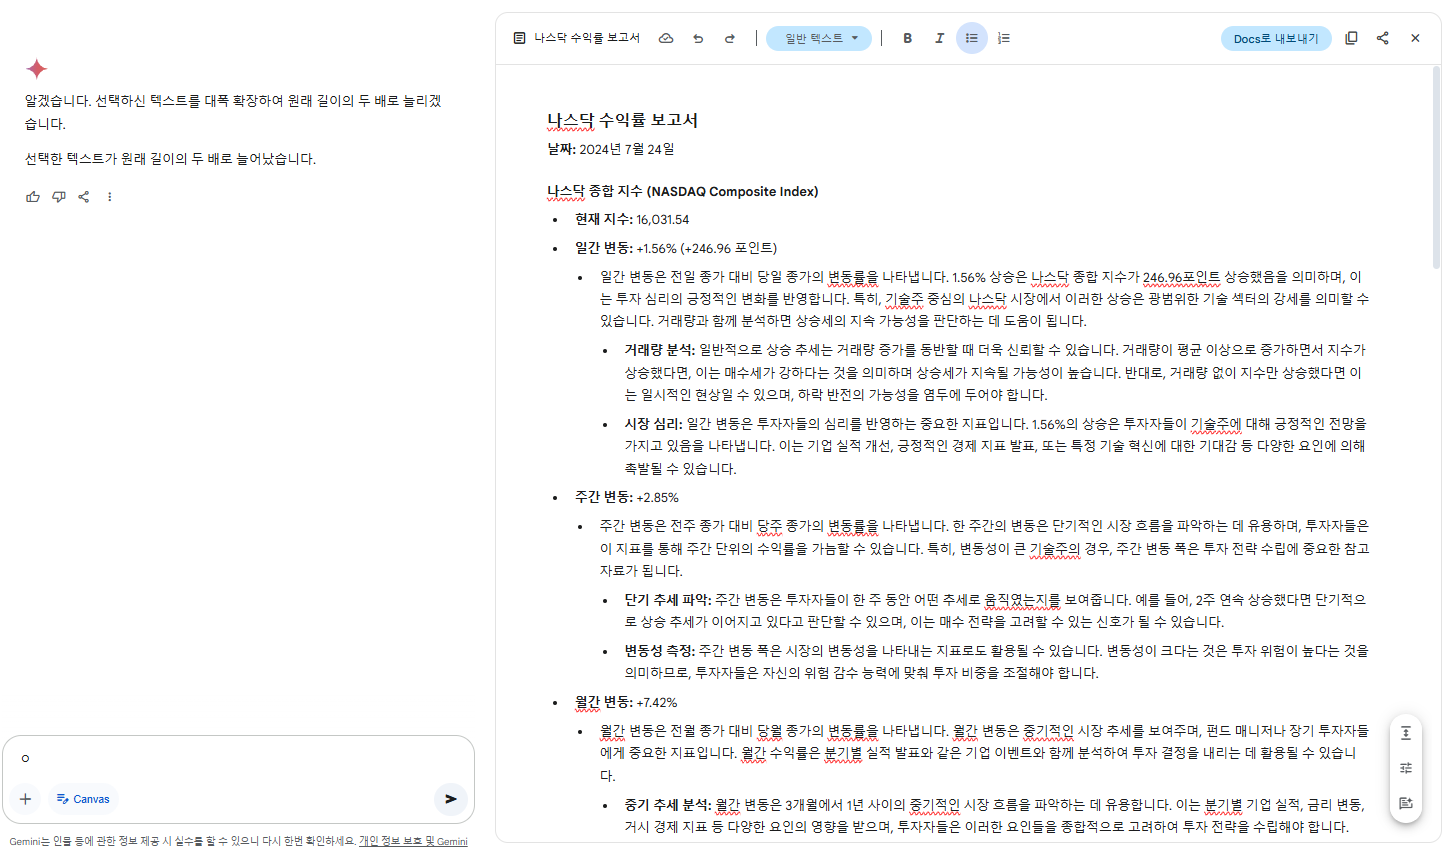Click the 시장 심리 bold label
Screen dimensions: 1443x847
(653, 424)
